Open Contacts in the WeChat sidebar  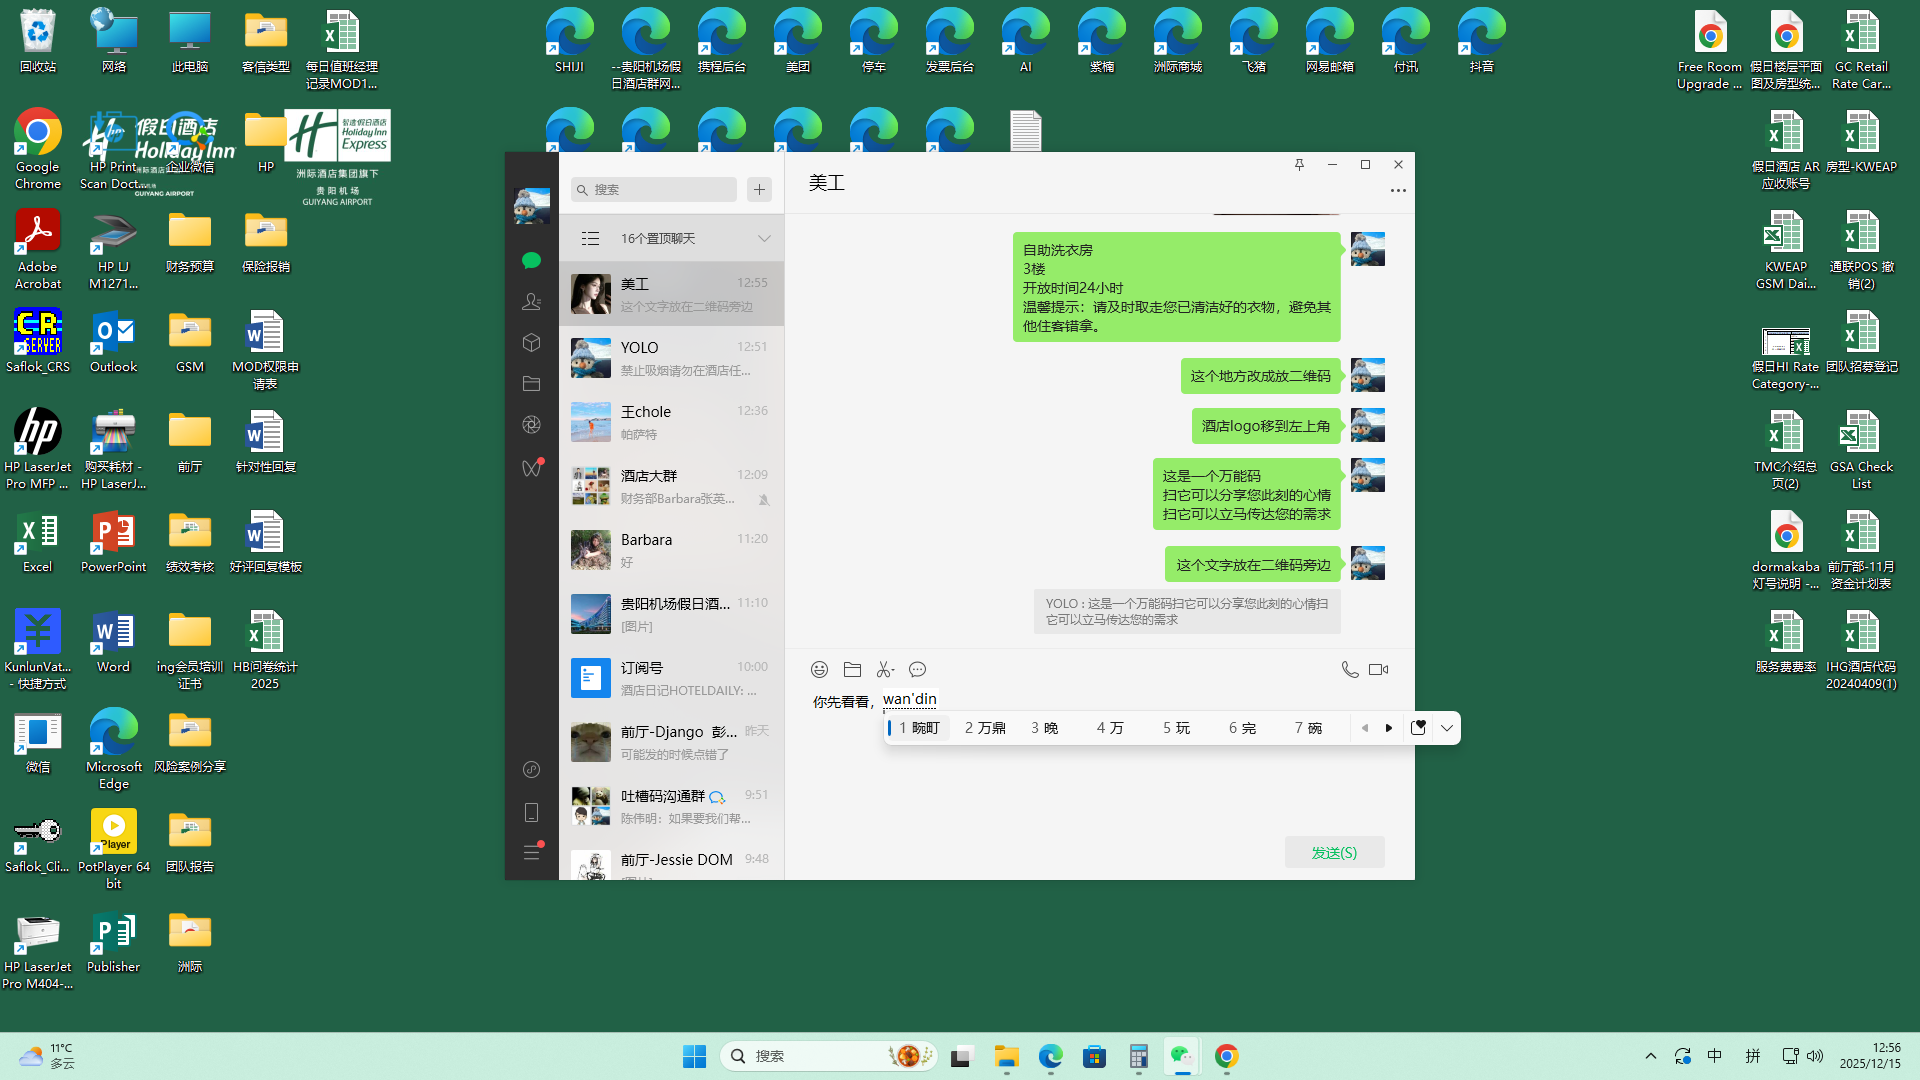click(x=531, y=301)
